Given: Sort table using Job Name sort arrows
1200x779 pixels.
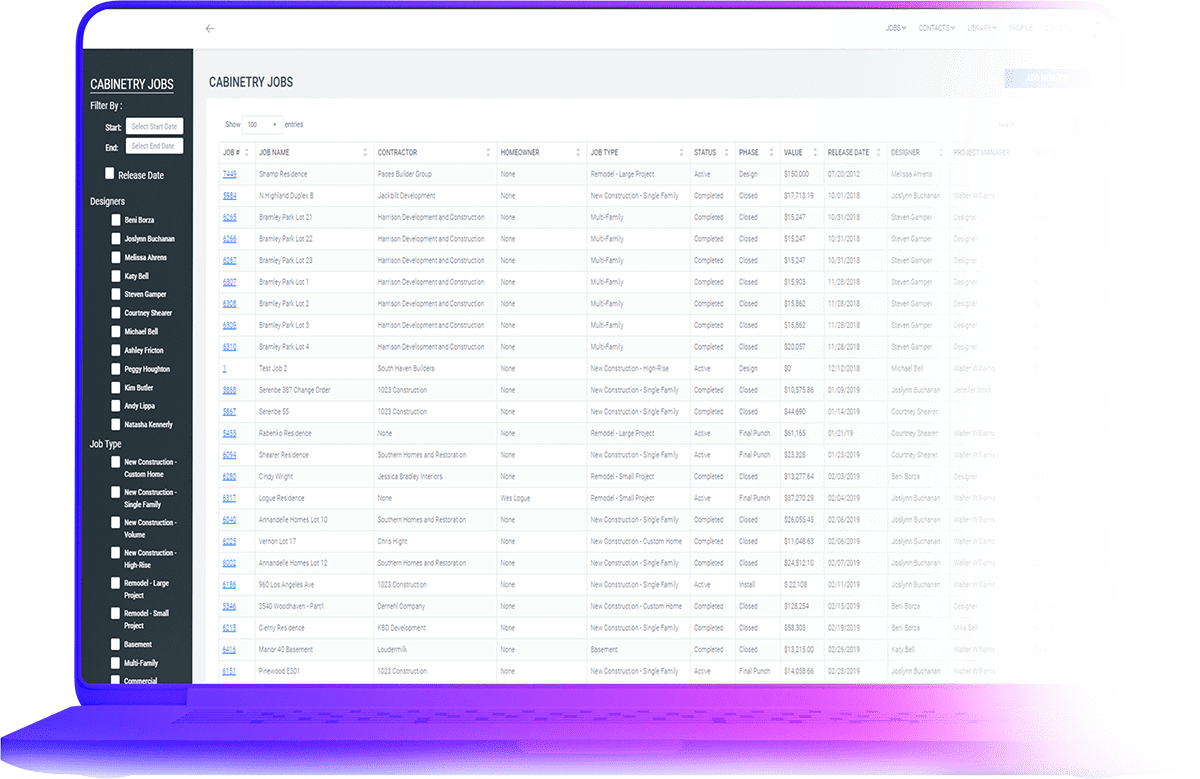Looking at the screenshot, I should (x=365, y=153).
